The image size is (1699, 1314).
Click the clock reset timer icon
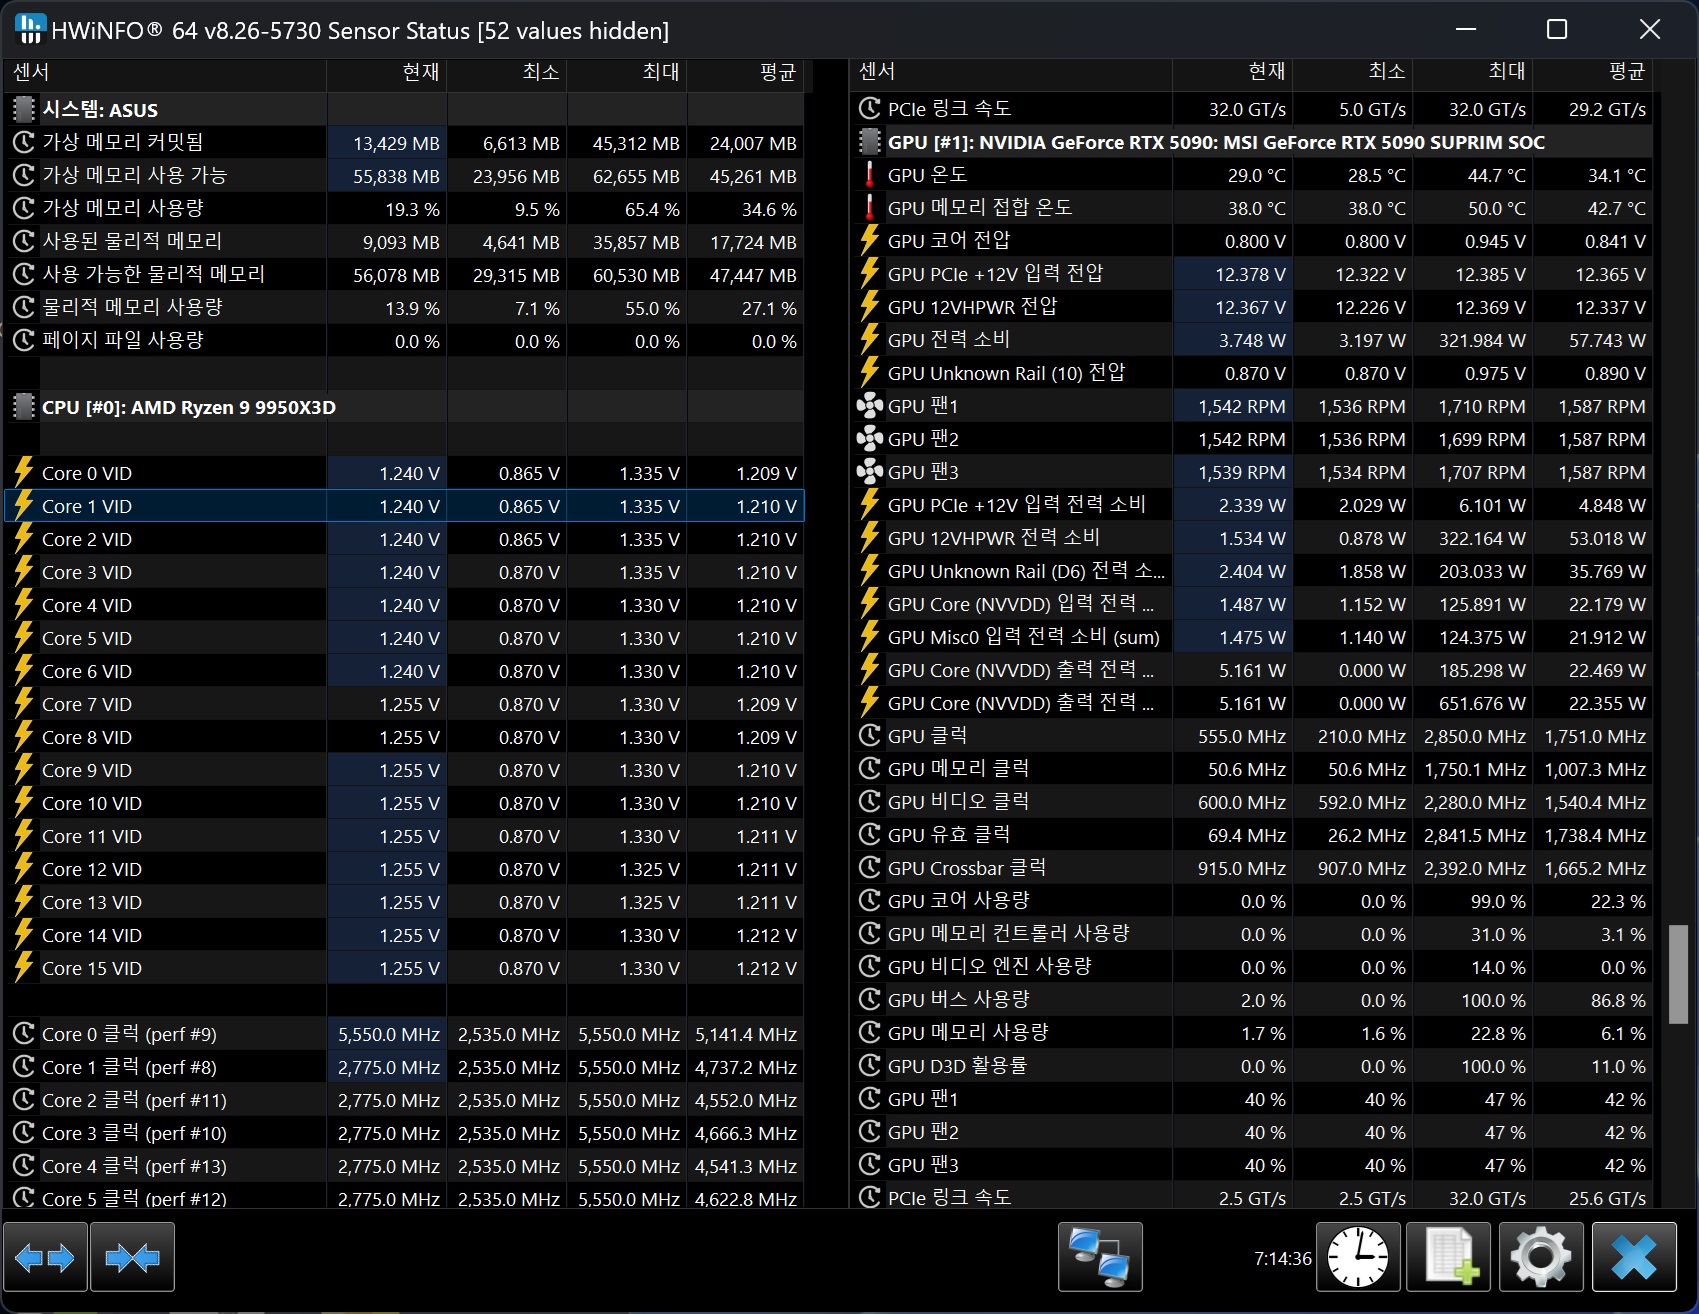[1357, 1257]
